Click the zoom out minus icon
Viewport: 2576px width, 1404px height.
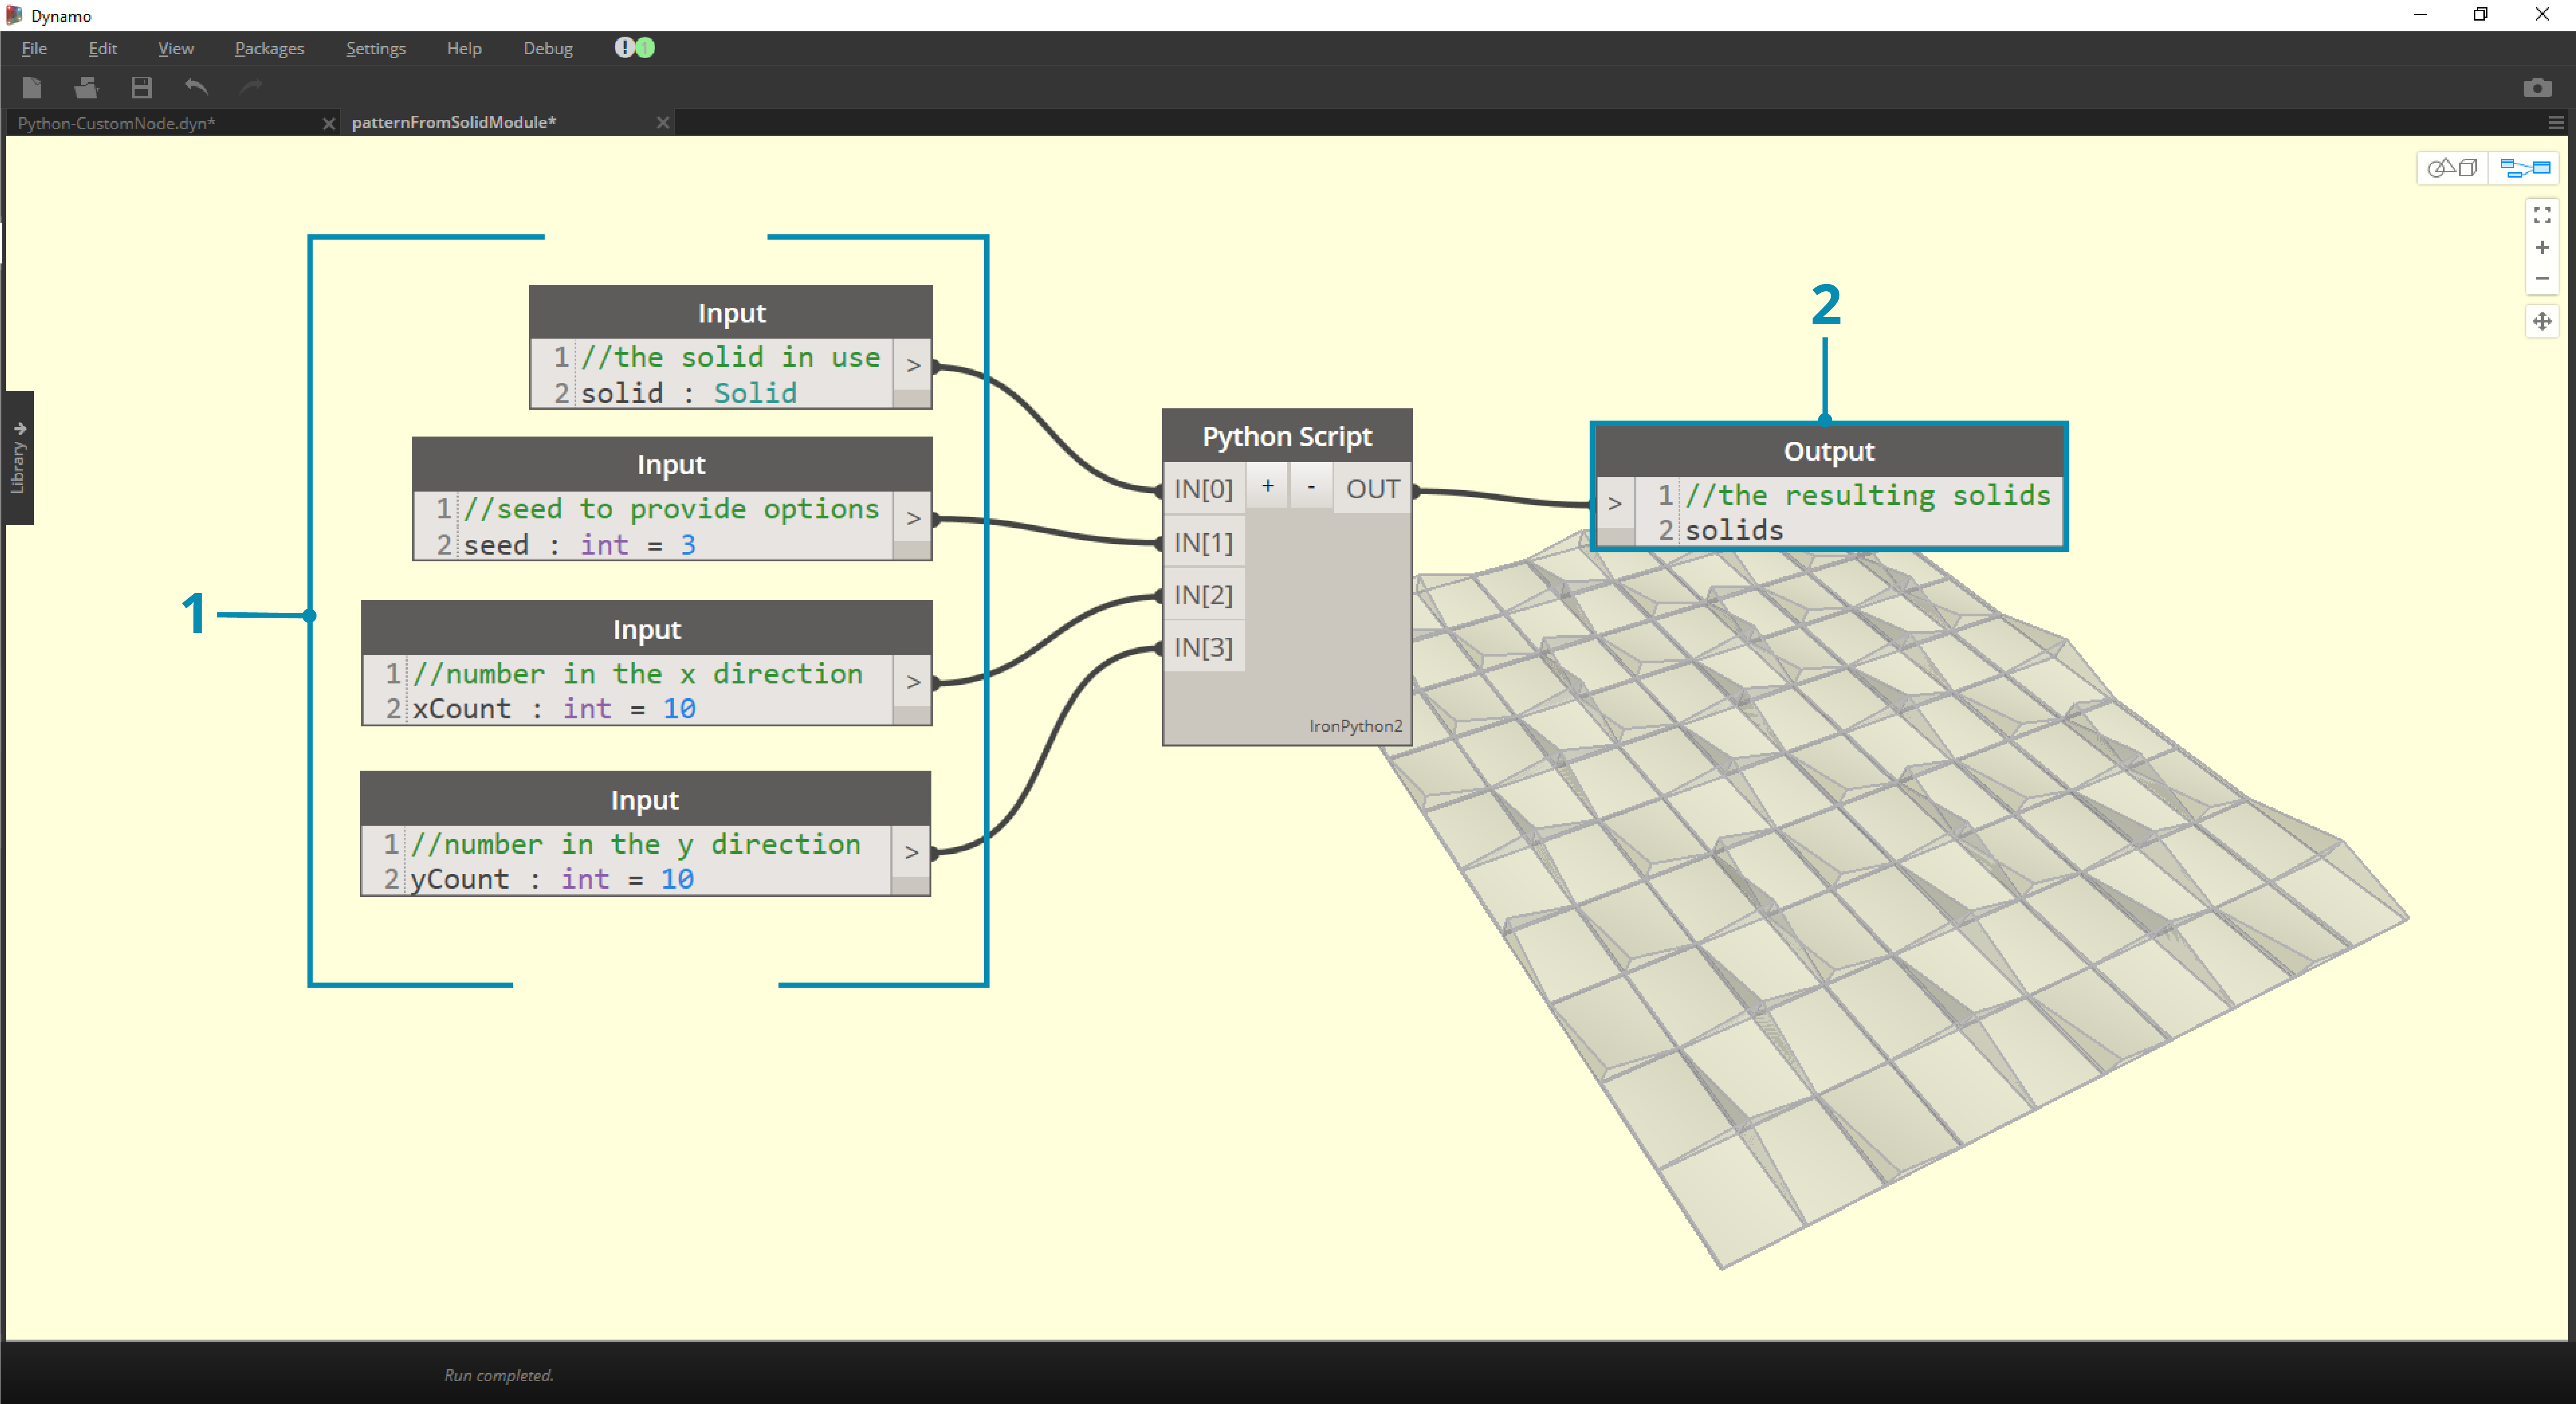(x=2542, y=279)
